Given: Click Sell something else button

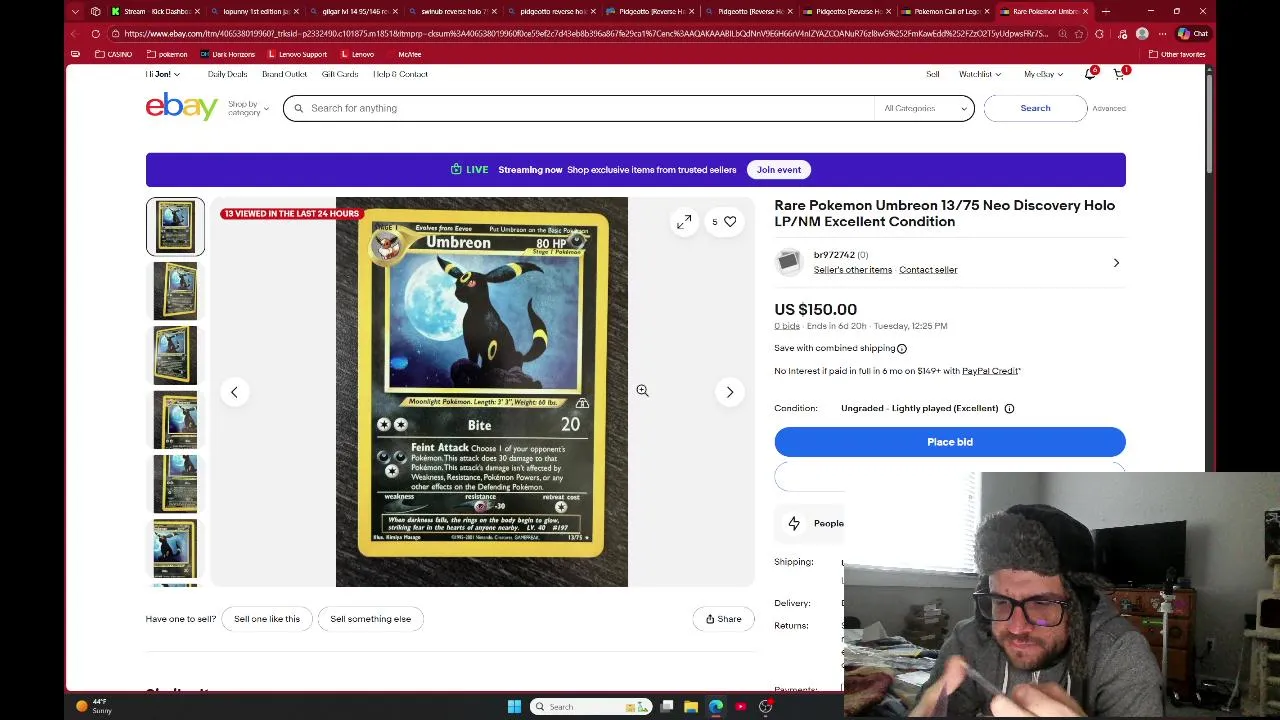Looking at the screenshot, I should (371, 619).
